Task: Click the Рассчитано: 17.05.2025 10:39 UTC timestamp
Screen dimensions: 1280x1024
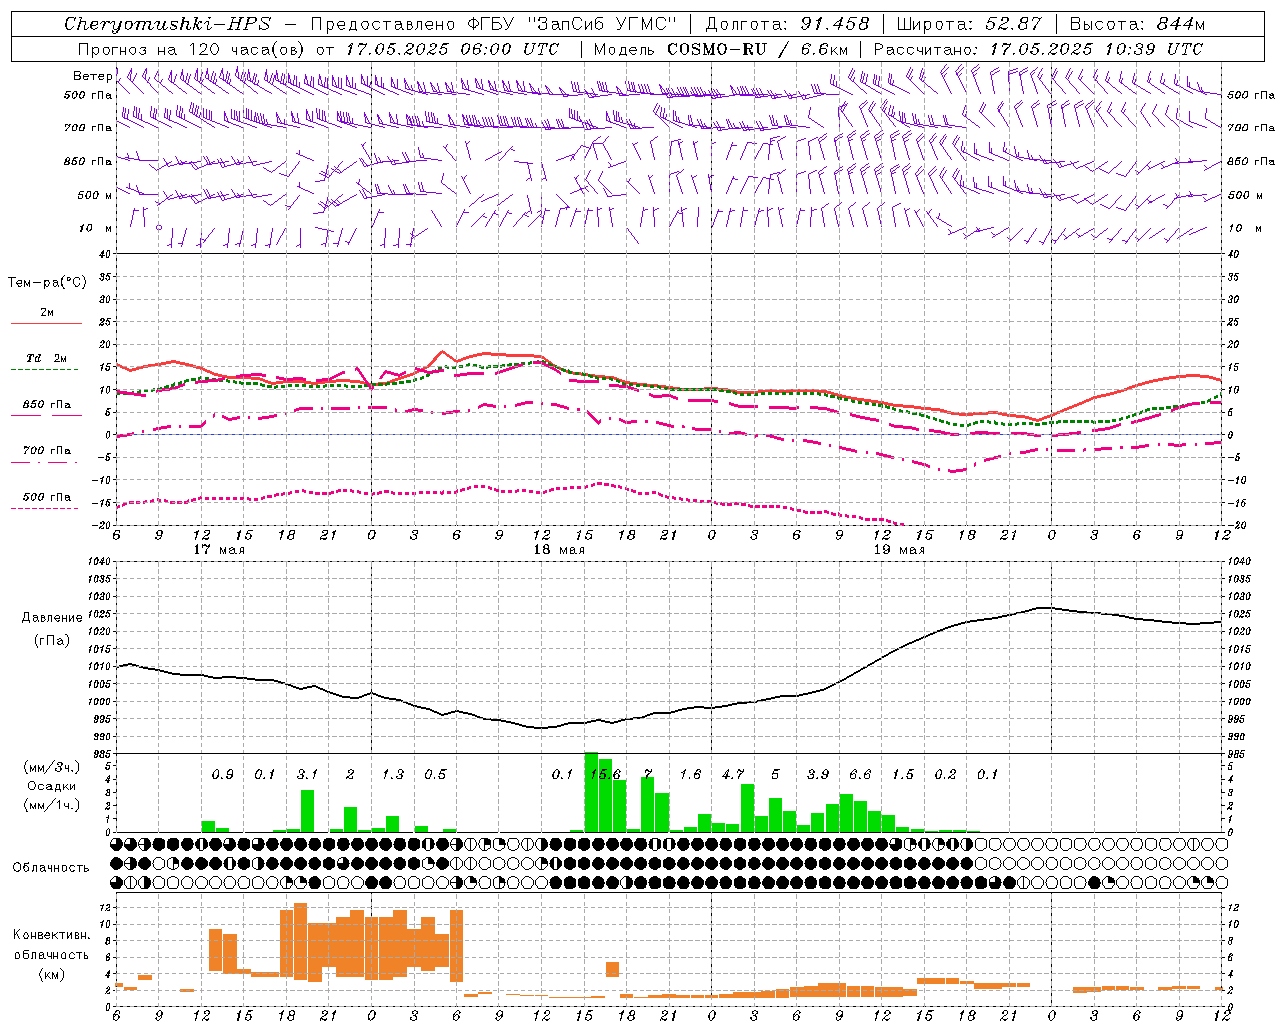Action: (x=1038, y=49)
